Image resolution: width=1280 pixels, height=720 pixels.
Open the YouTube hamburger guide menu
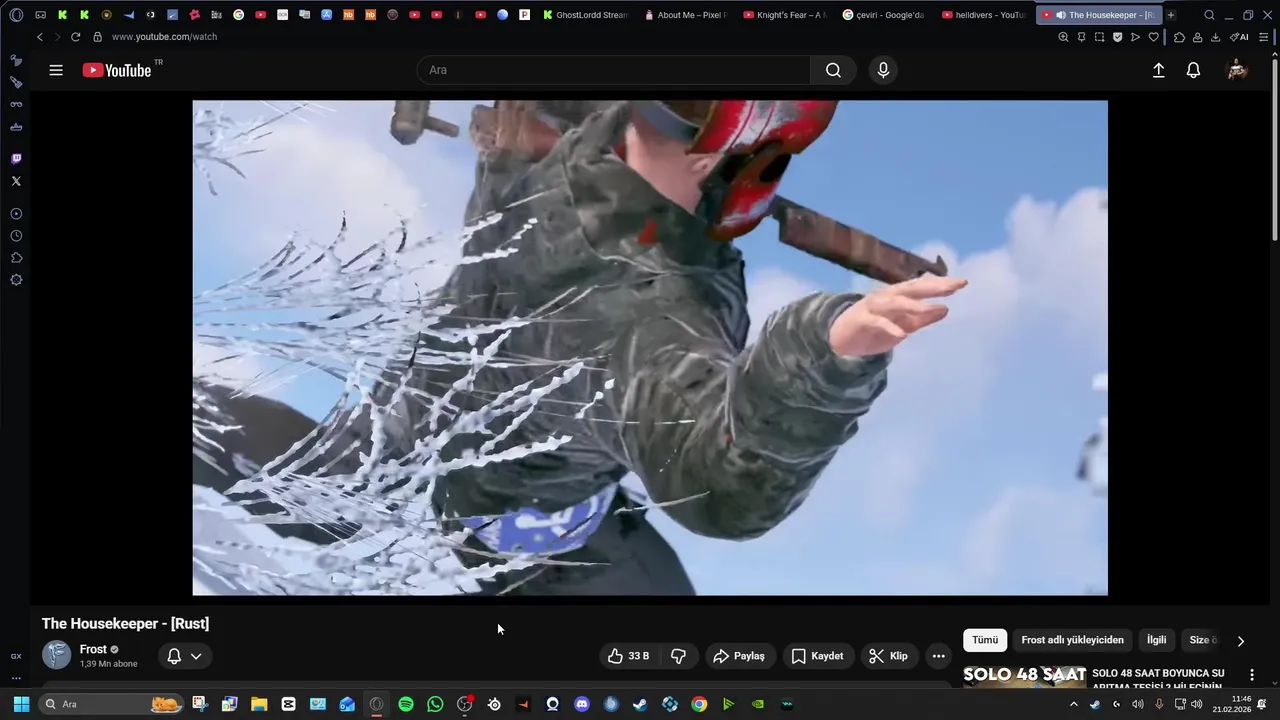pyautogui.click(x=56, y=70)
